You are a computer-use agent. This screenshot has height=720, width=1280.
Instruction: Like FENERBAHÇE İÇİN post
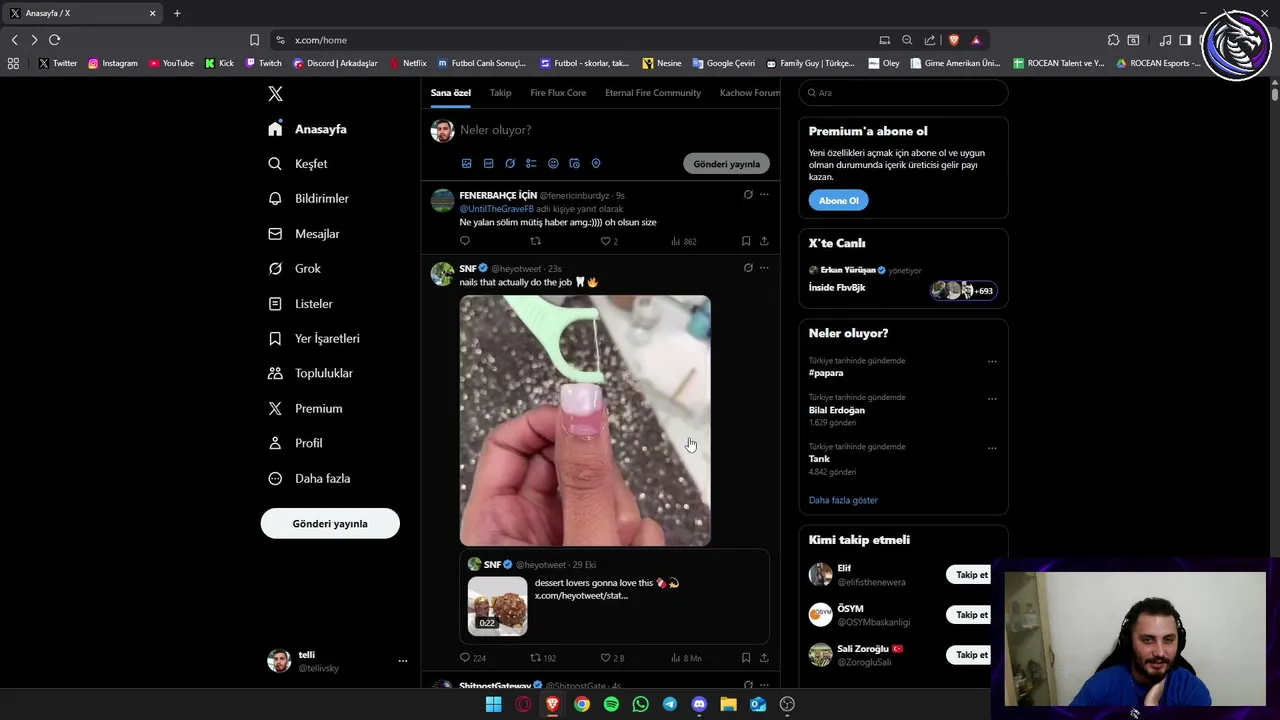605,241
